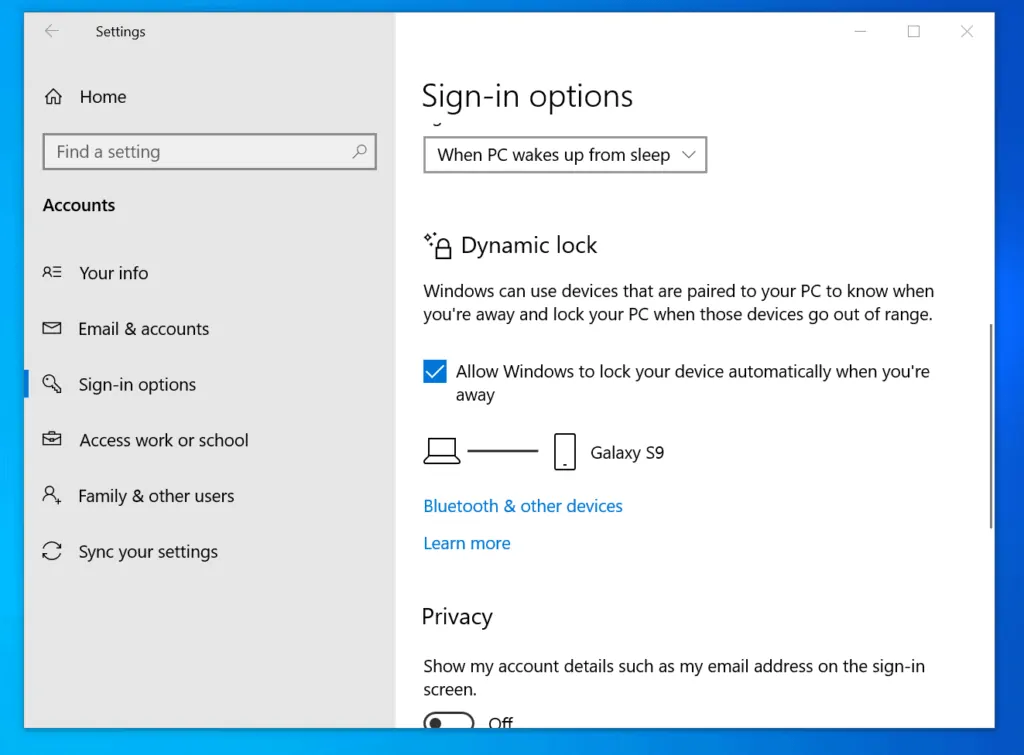Click the Sign-in options key icon
The width and height of the screenshot is (1024, 755).
[x=52, y=384]
